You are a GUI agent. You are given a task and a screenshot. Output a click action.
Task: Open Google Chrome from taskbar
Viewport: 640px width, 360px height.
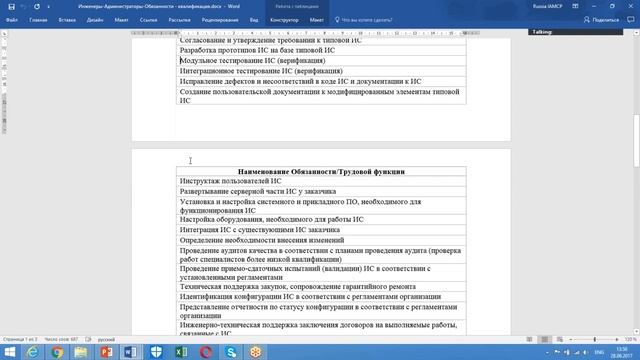tap(57, 352)
